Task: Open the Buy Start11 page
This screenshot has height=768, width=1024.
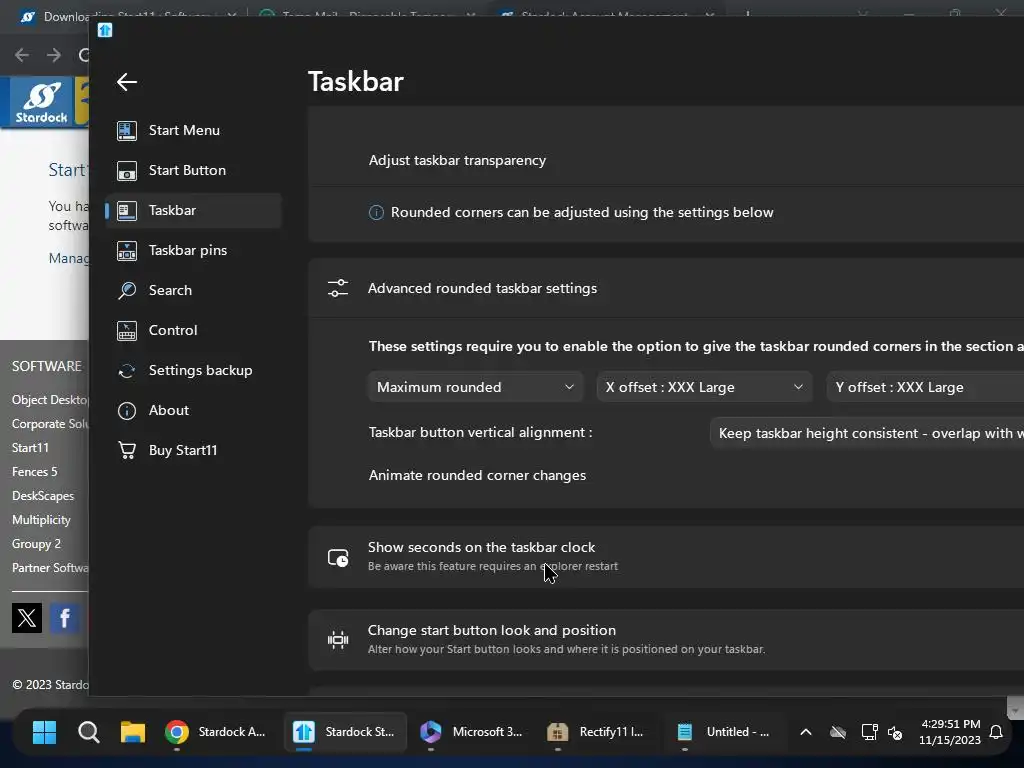Action: coord(193,450)
